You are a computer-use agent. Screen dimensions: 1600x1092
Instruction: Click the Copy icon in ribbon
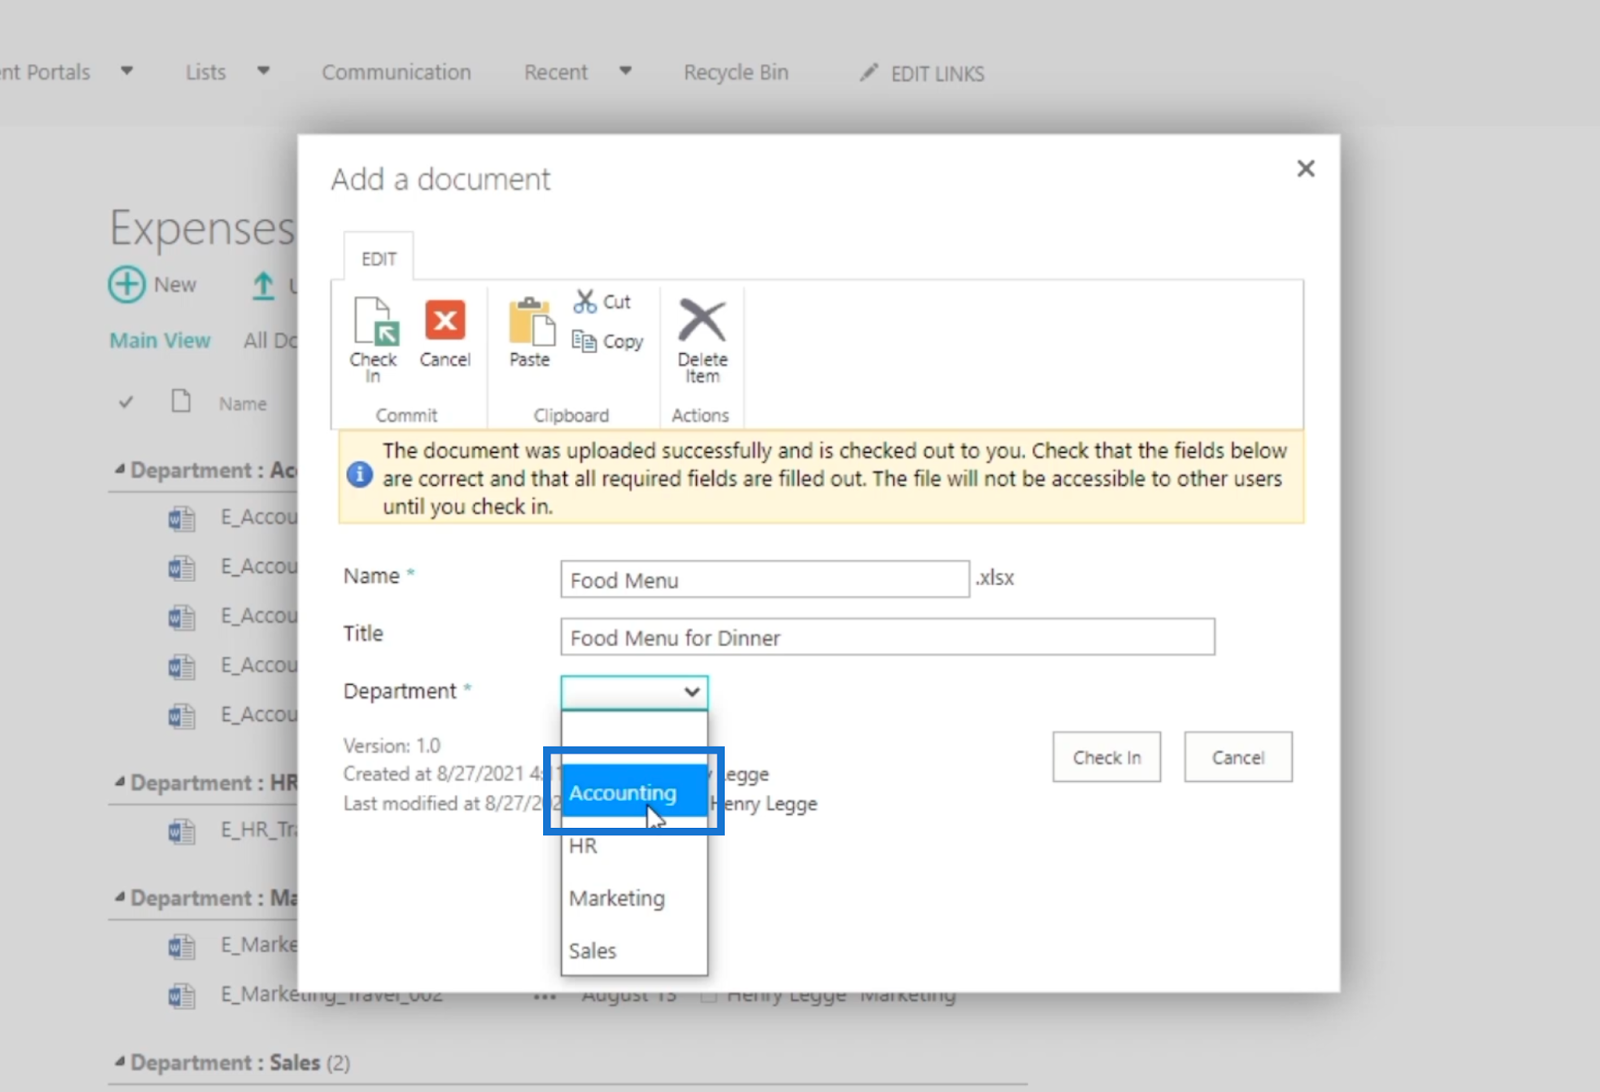point(585,342)
